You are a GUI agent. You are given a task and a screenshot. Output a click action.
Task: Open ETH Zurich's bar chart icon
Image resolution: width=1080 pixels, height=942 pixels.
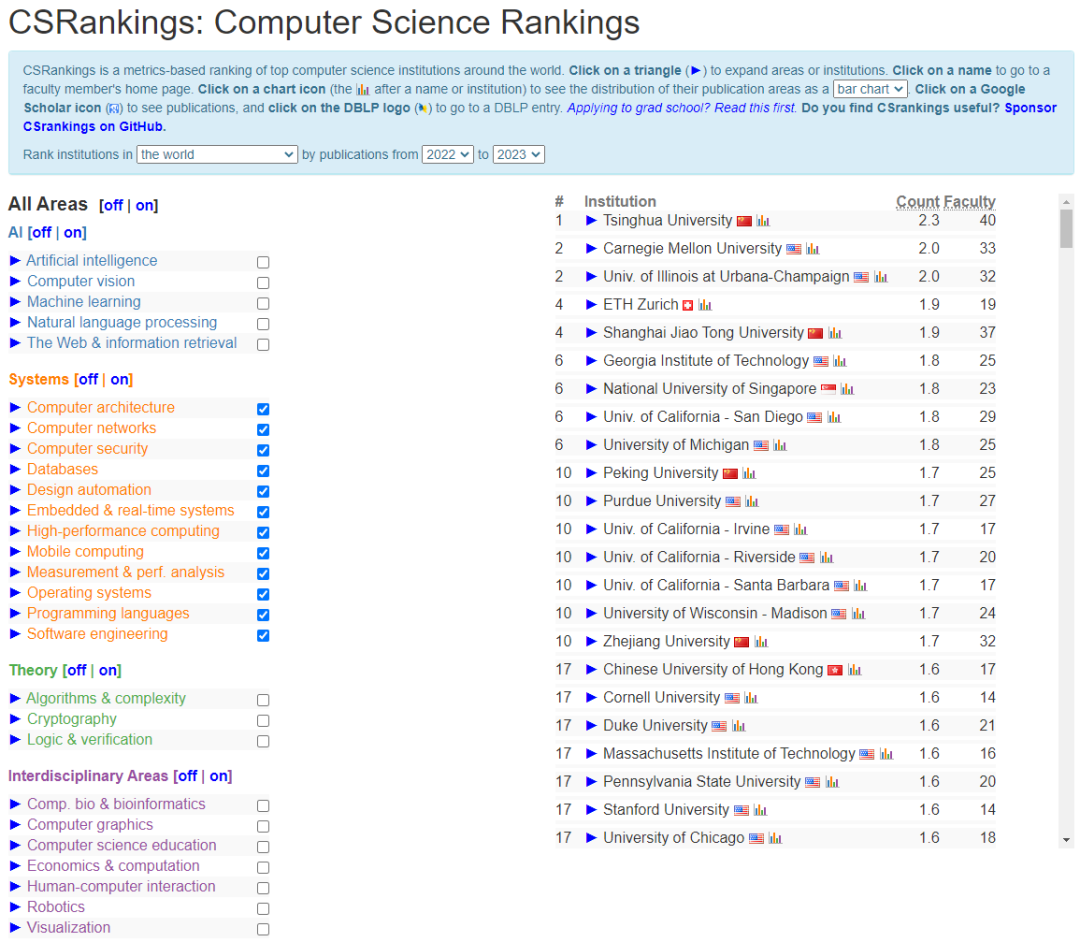705,305
